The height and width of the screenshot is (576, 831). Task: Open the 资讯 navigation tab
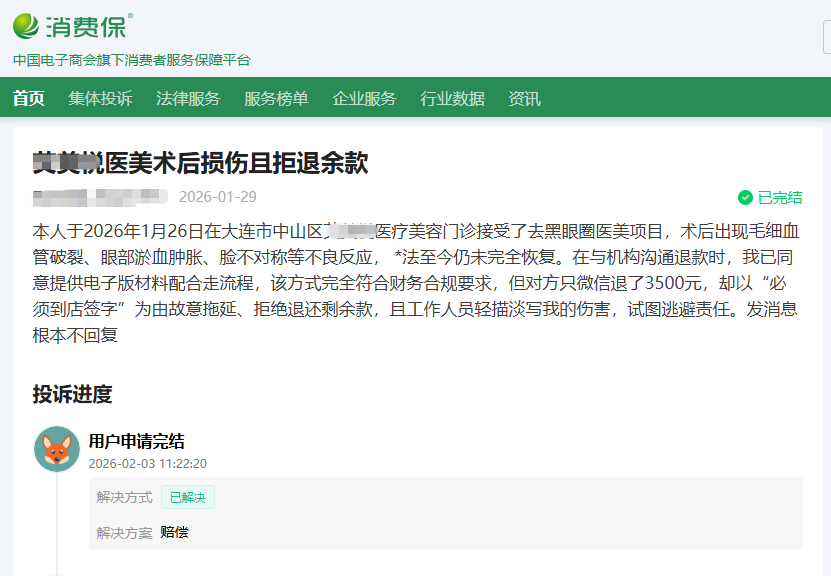coord(524,98)
